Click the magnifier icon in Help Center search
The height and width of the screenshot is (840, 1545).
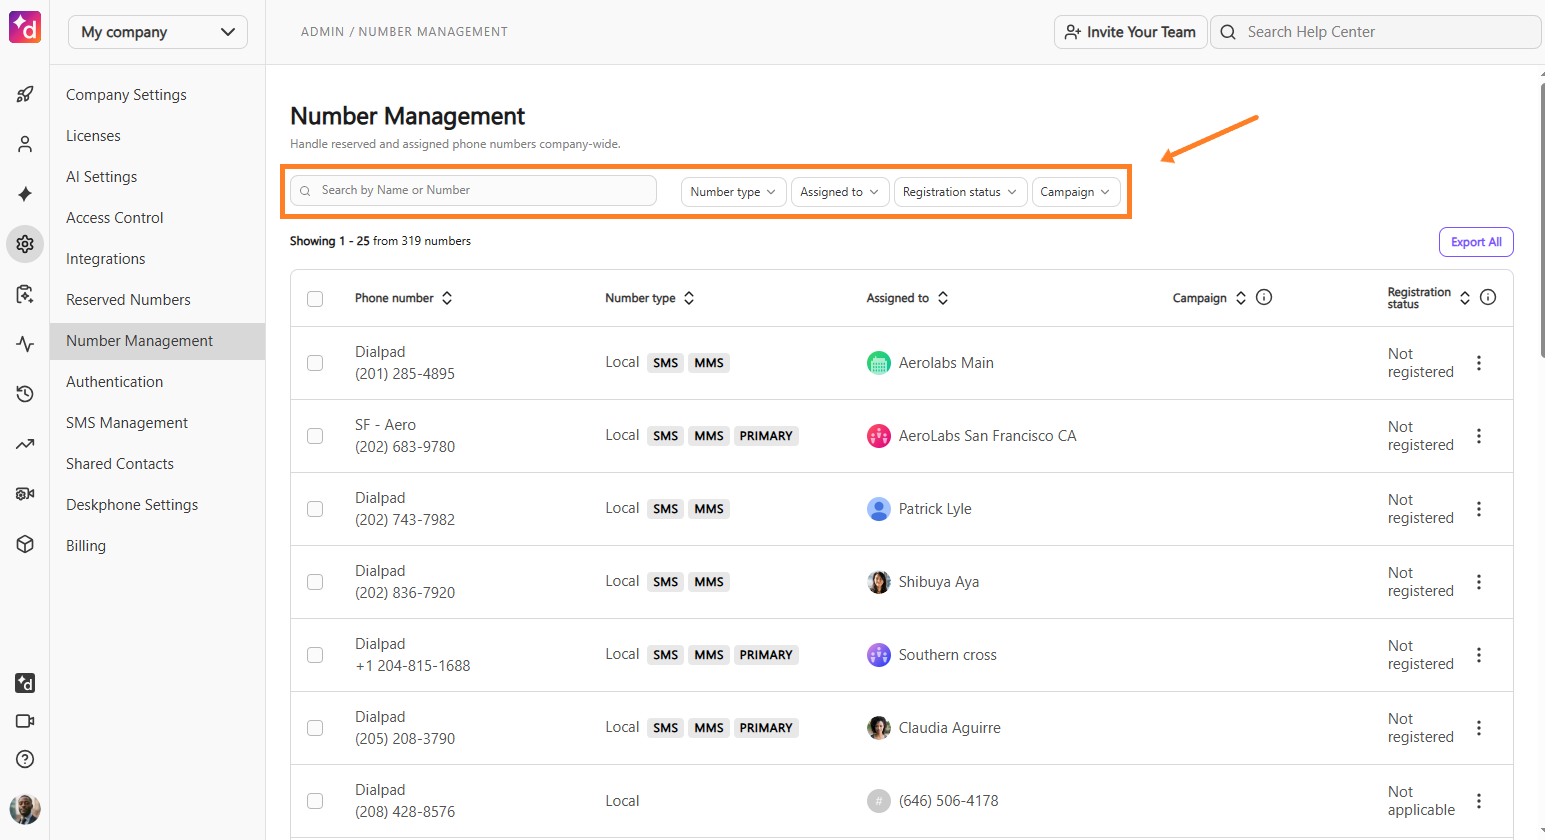click(1228, 32)
